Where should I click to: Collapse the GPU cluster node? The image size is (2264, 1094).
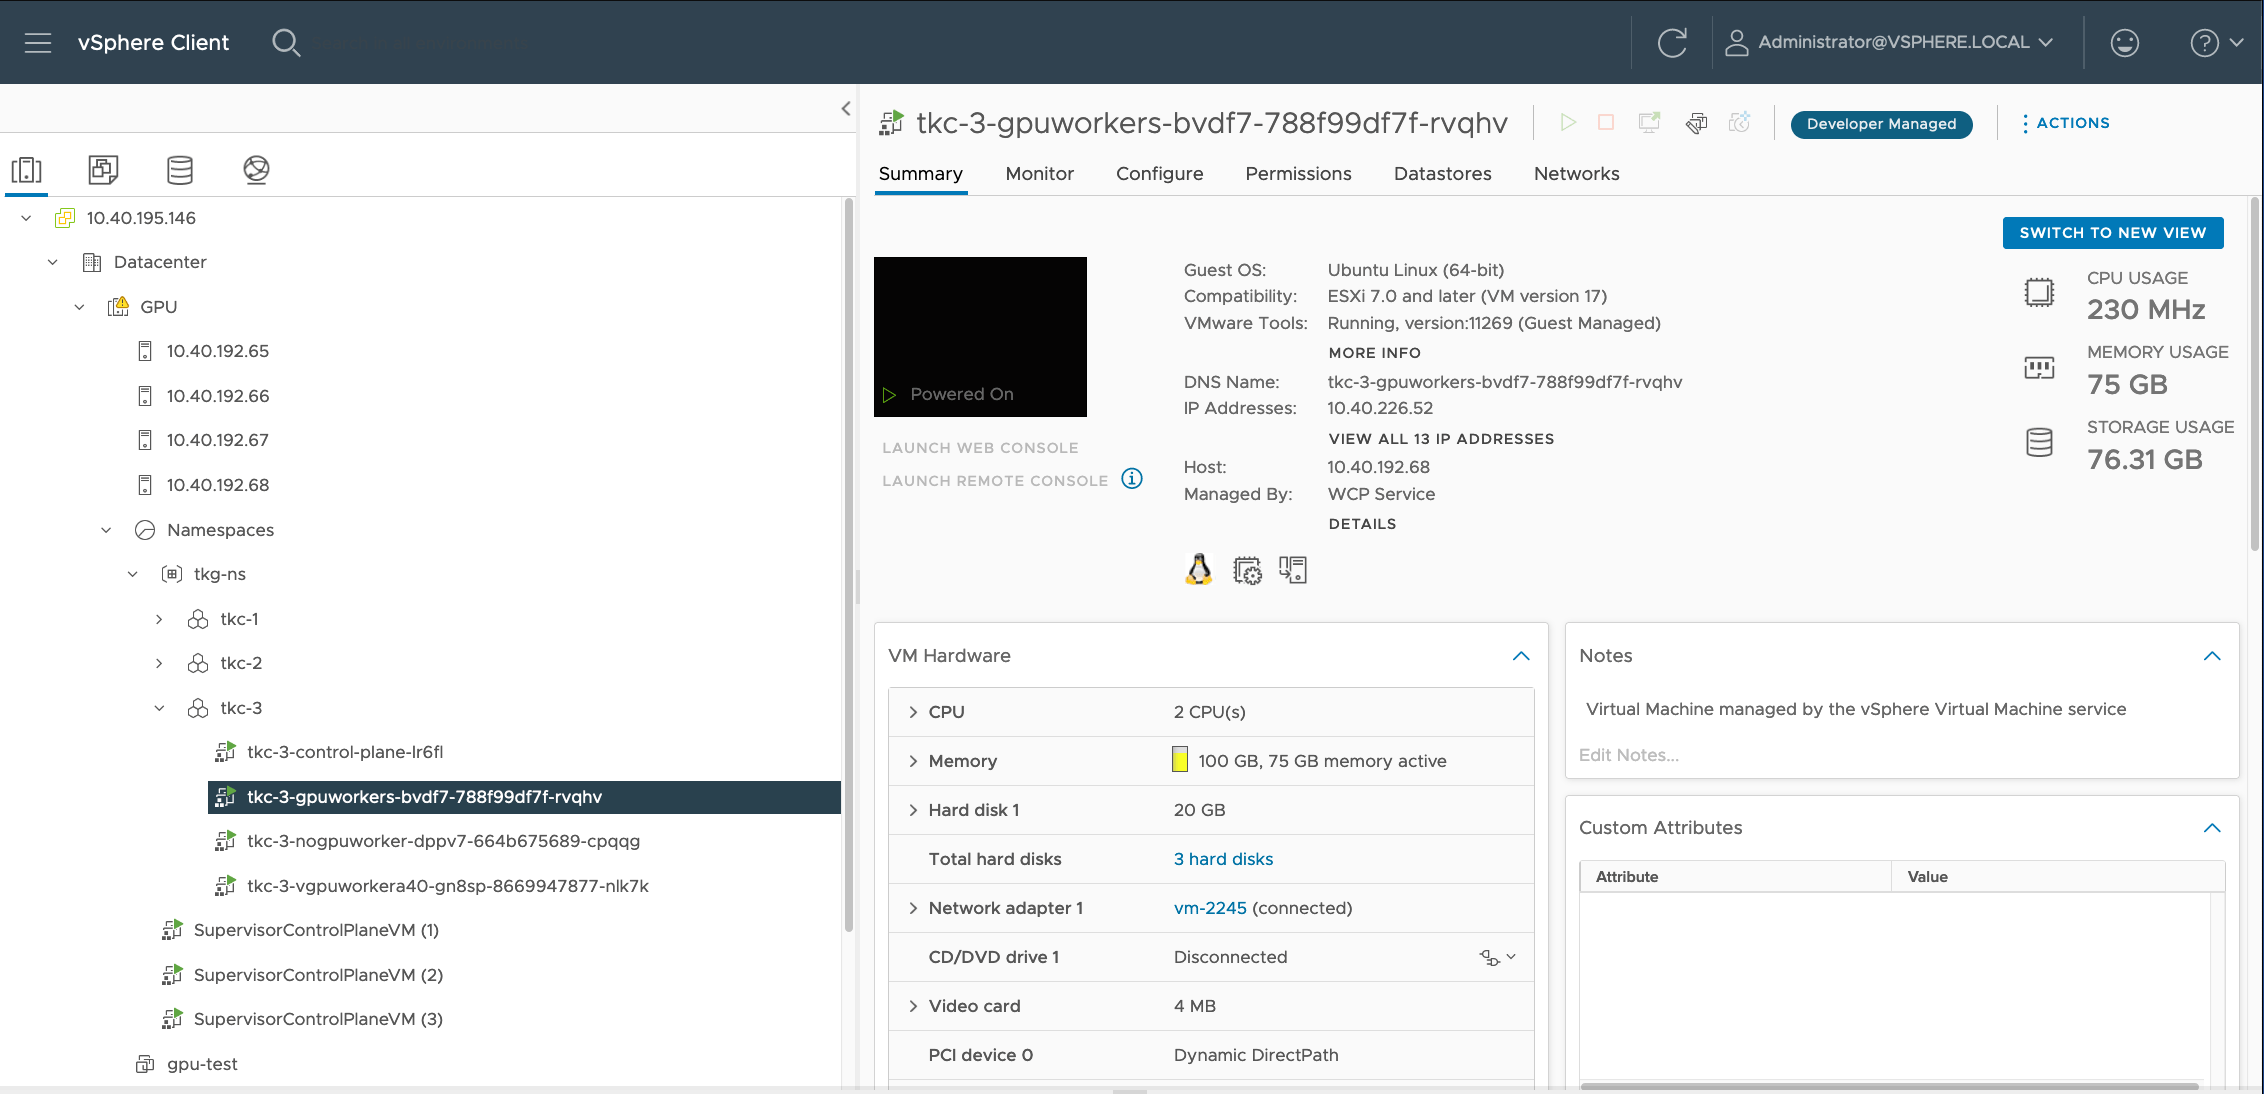click(80, 307)
